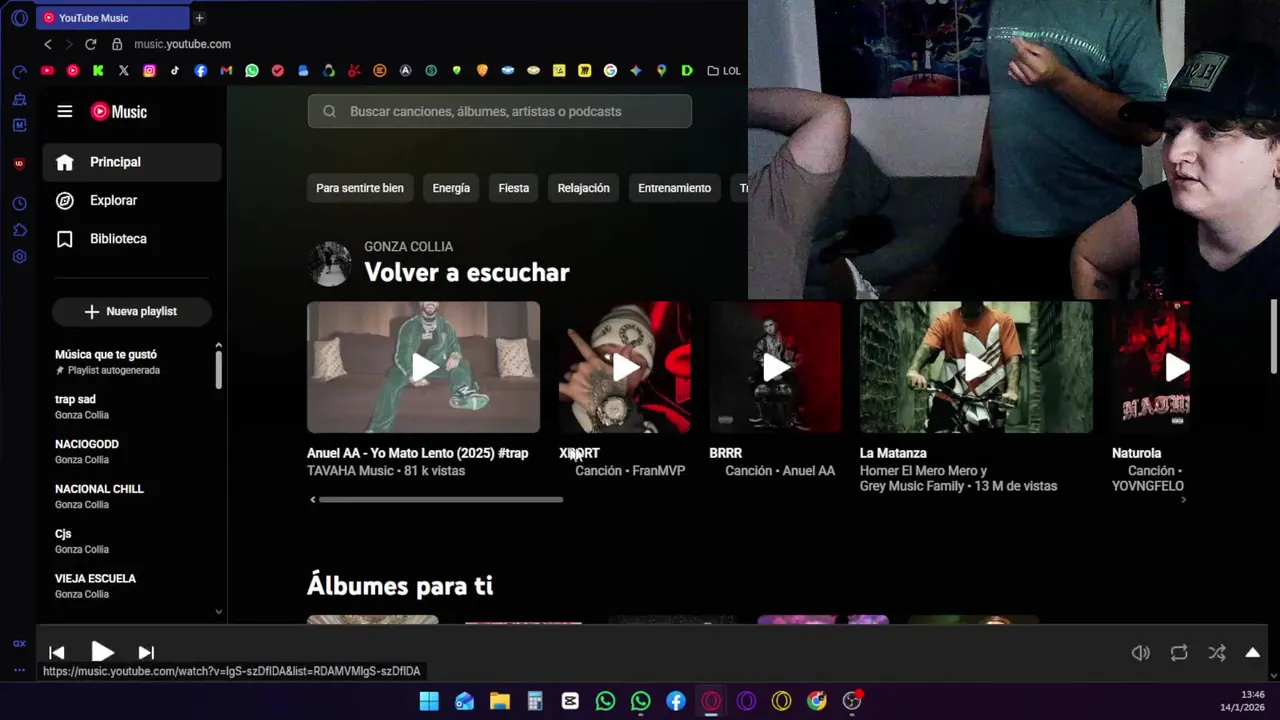Click the search magnifier icon
The height and width of the screenshot is (720, 1280).
[x=329, y=111]
